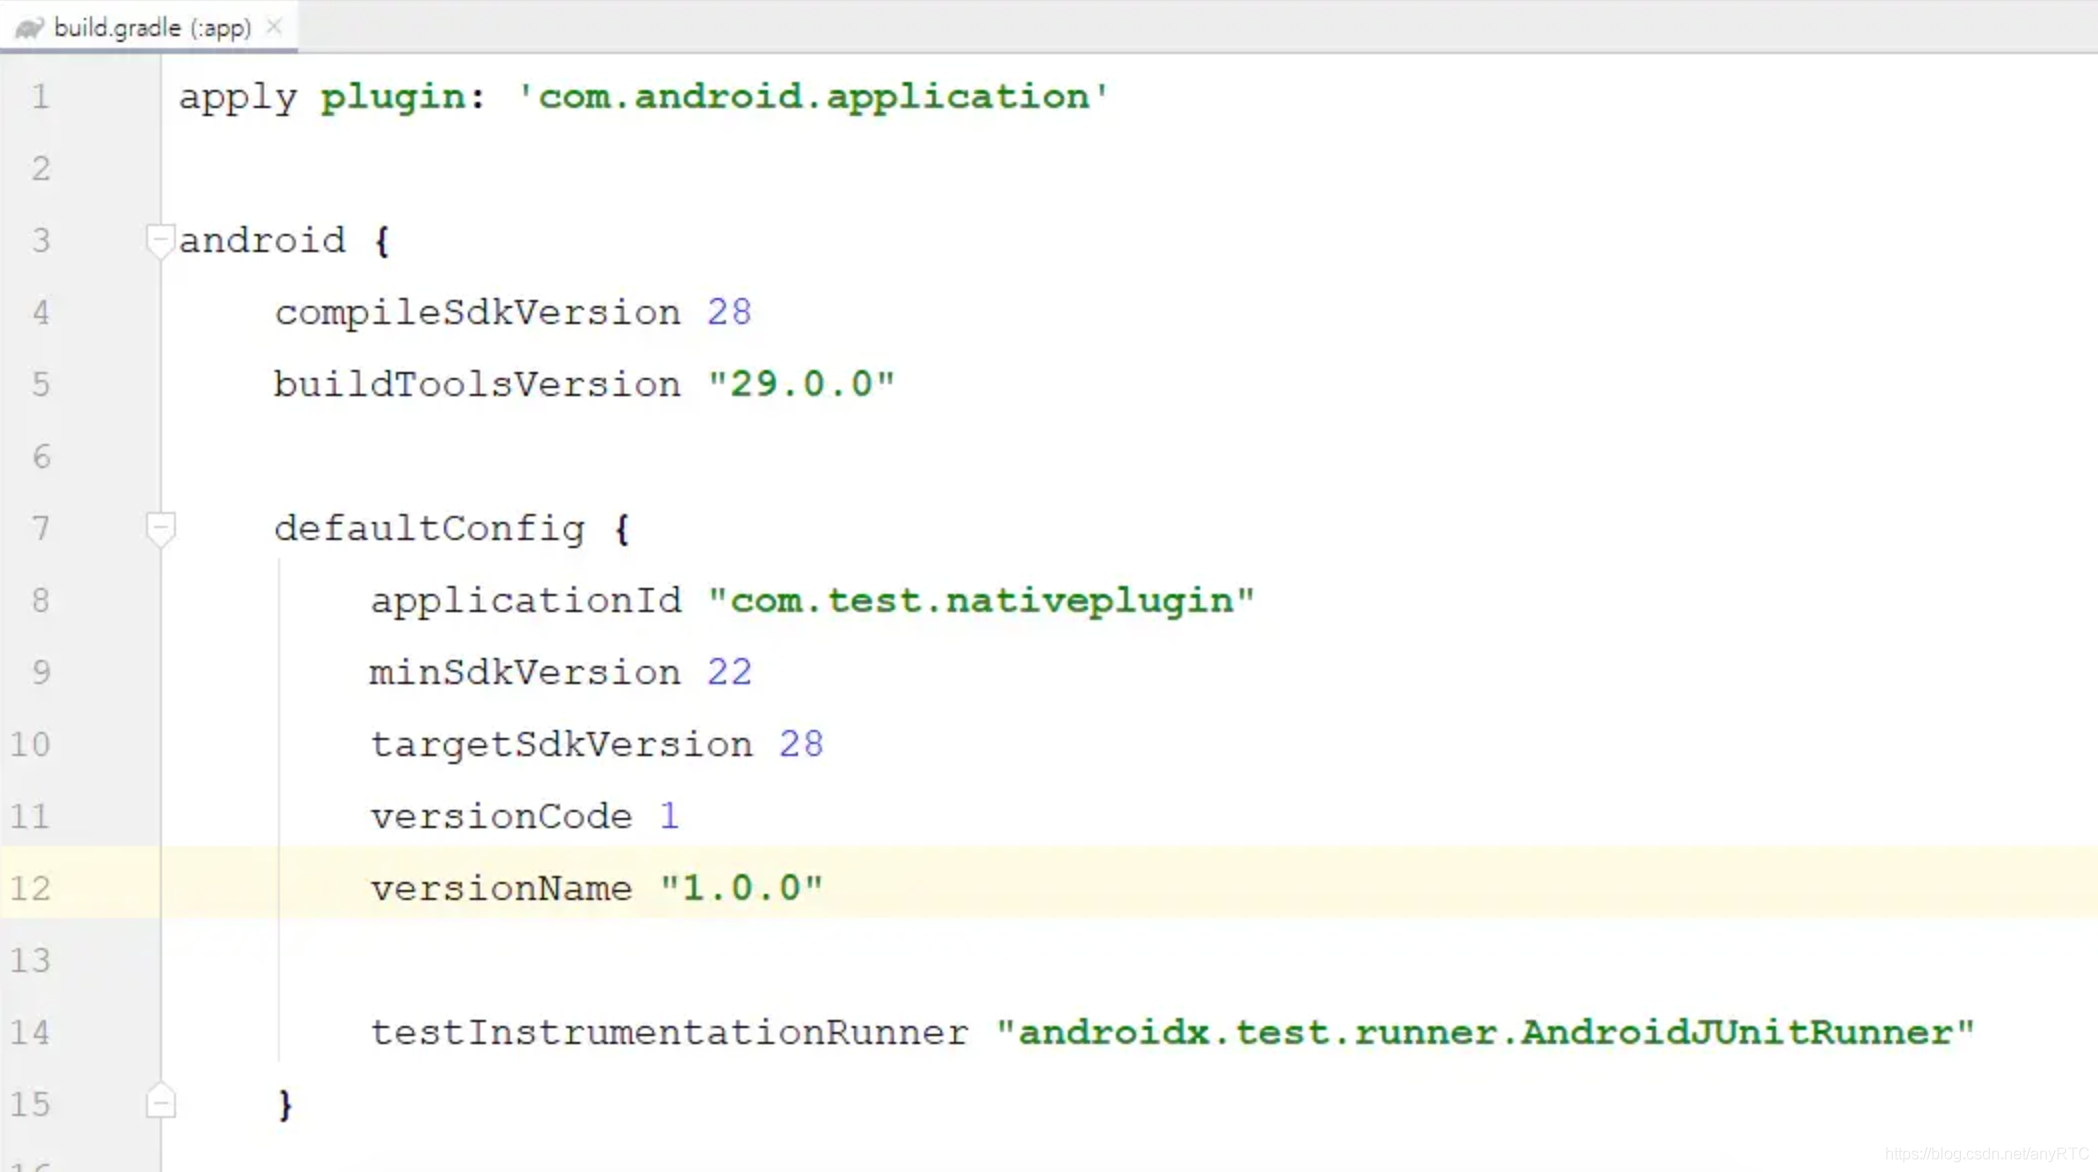Click the closing brace on line 15

pyautogui.click(x=285, y=1105)
